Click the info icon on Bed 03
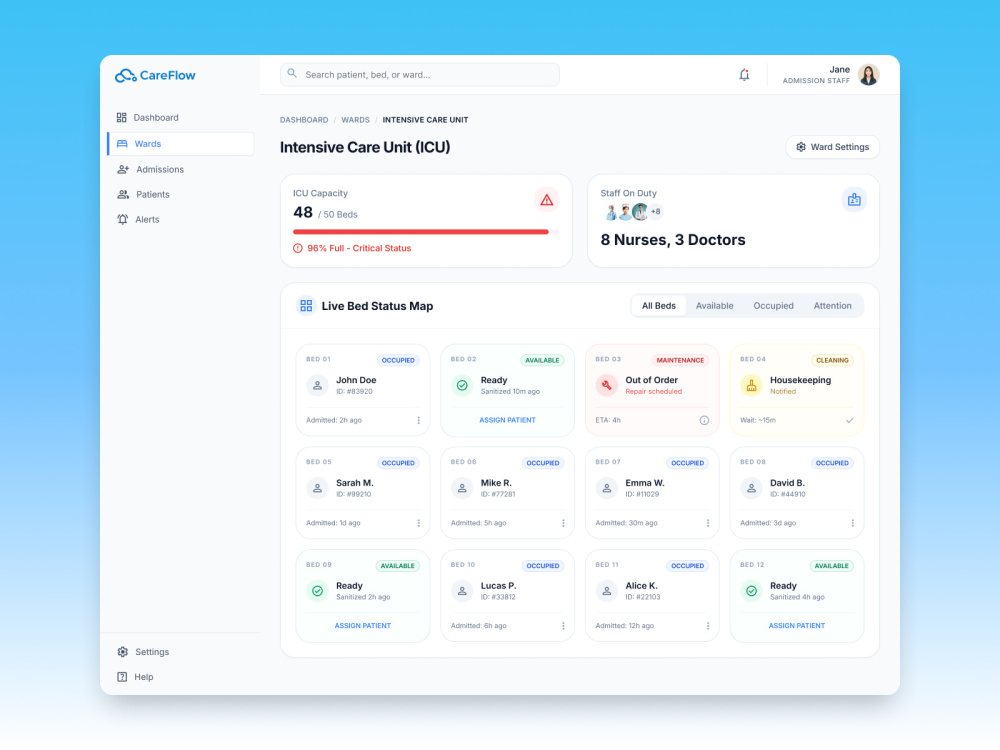This screenshot has height=750, width=1000. pyautogui.click(x=704, y=420)
